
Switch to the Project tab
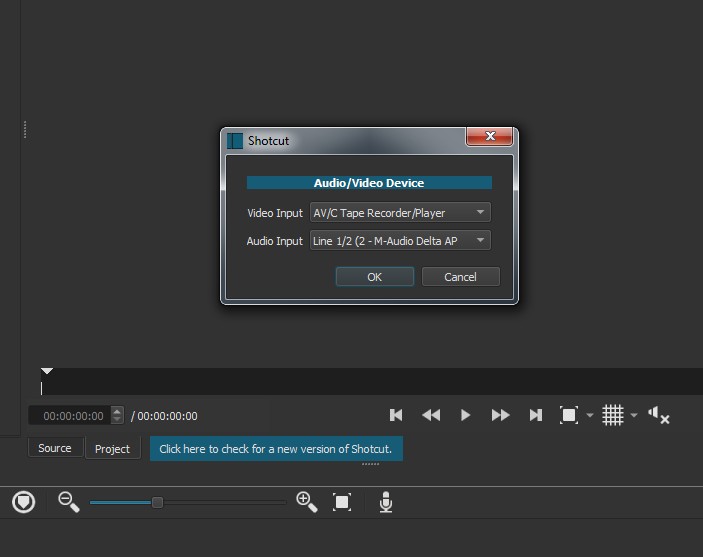point(112,449)
